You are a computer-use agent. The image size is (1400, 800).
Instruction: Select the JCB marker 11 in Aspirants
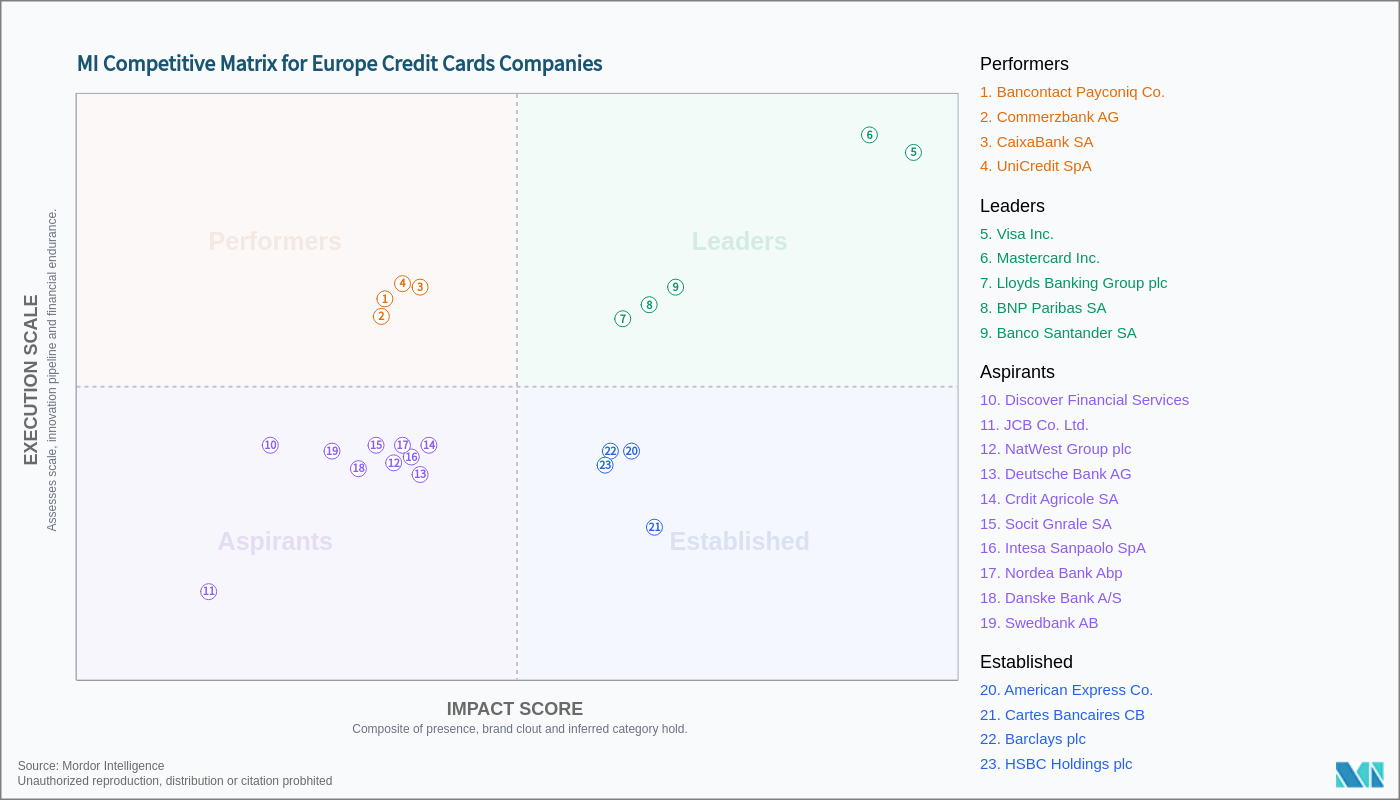[208, 591]
